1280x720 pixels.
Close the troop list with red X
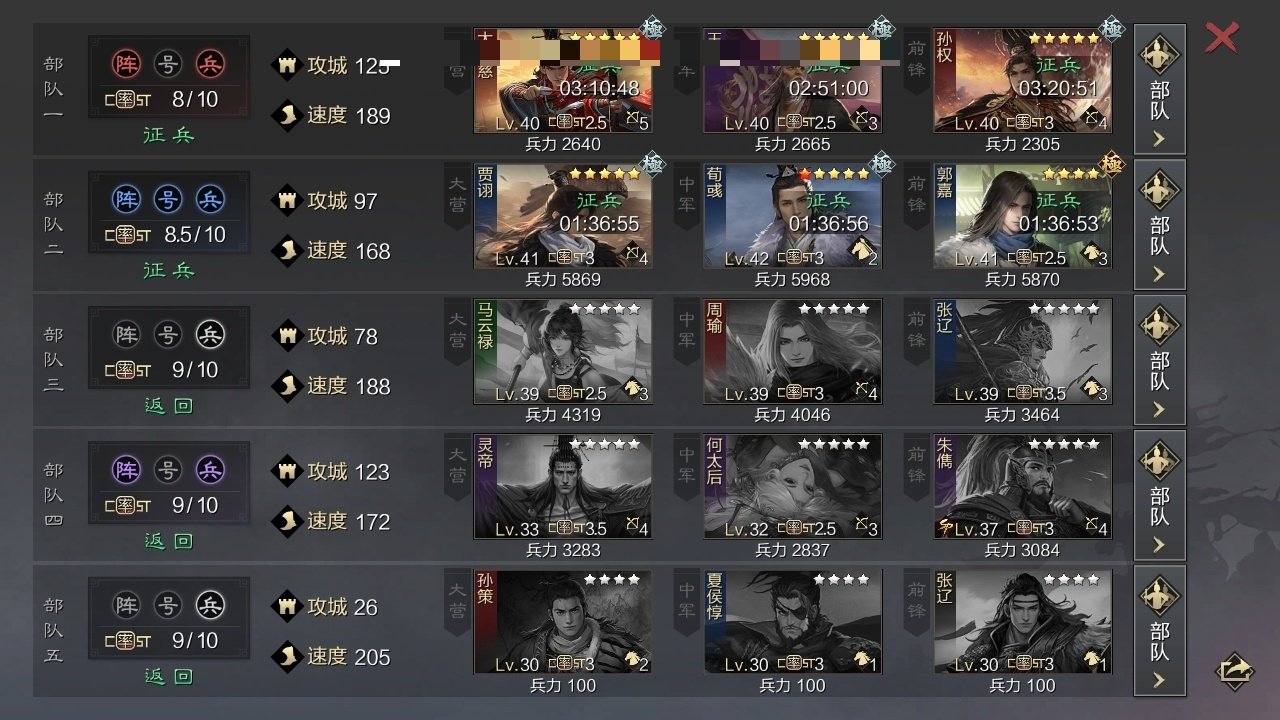tap(1221, 38)
